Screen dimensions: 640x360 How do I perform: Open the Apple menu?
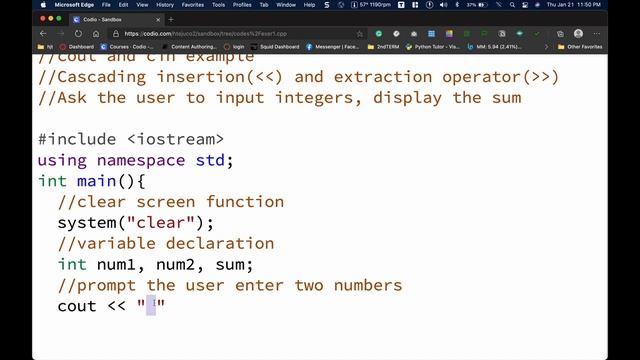point(43,5)
